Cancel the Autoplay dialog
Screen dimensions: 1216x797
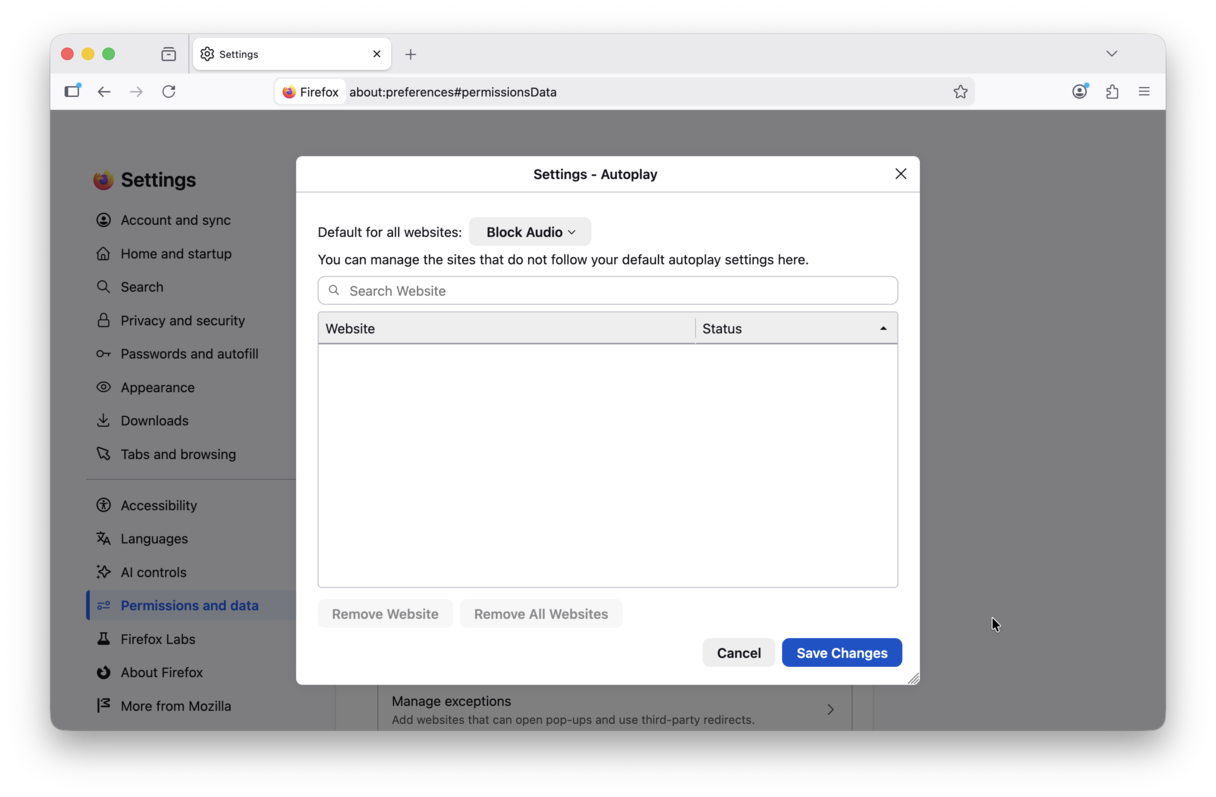click(739, 653)
